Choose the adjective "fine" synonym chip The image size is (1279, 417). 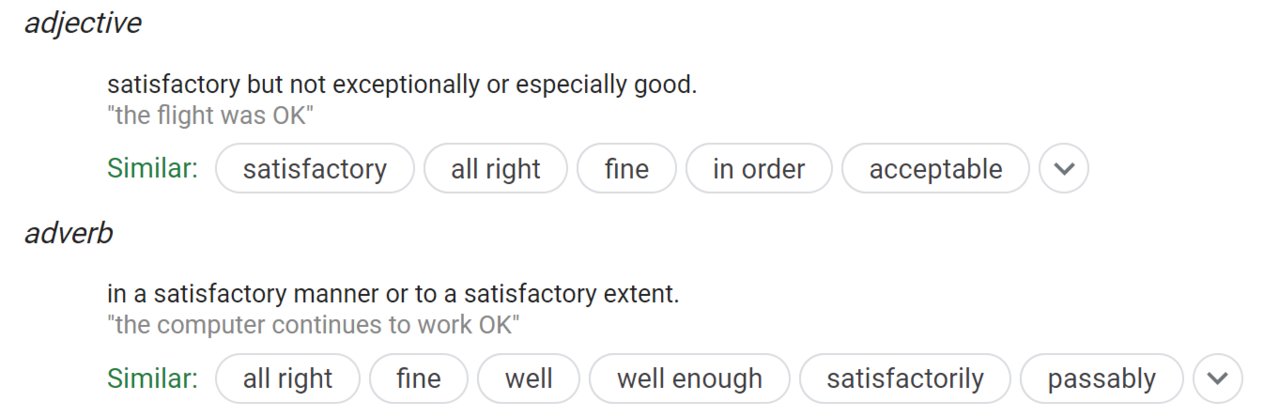627,169
